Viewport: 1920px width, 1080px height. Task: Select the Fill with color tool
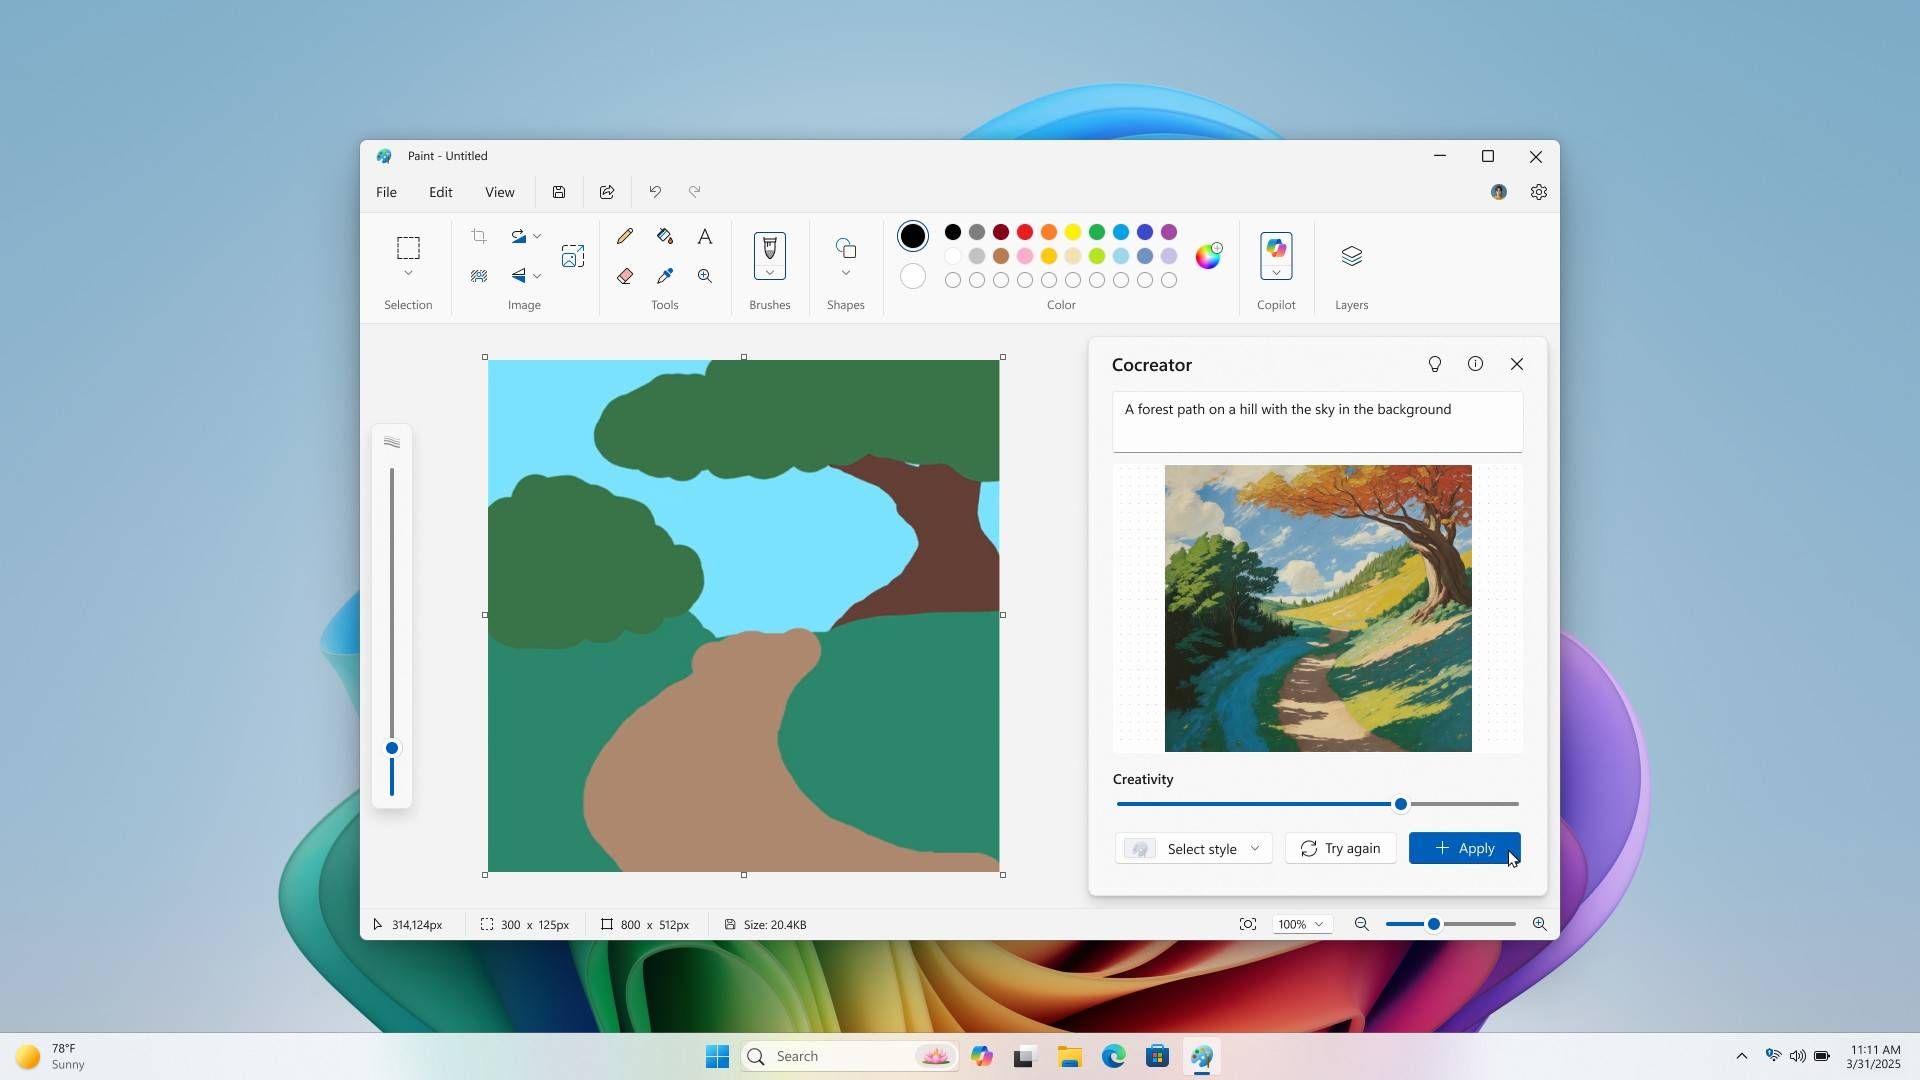coord(664,236)
